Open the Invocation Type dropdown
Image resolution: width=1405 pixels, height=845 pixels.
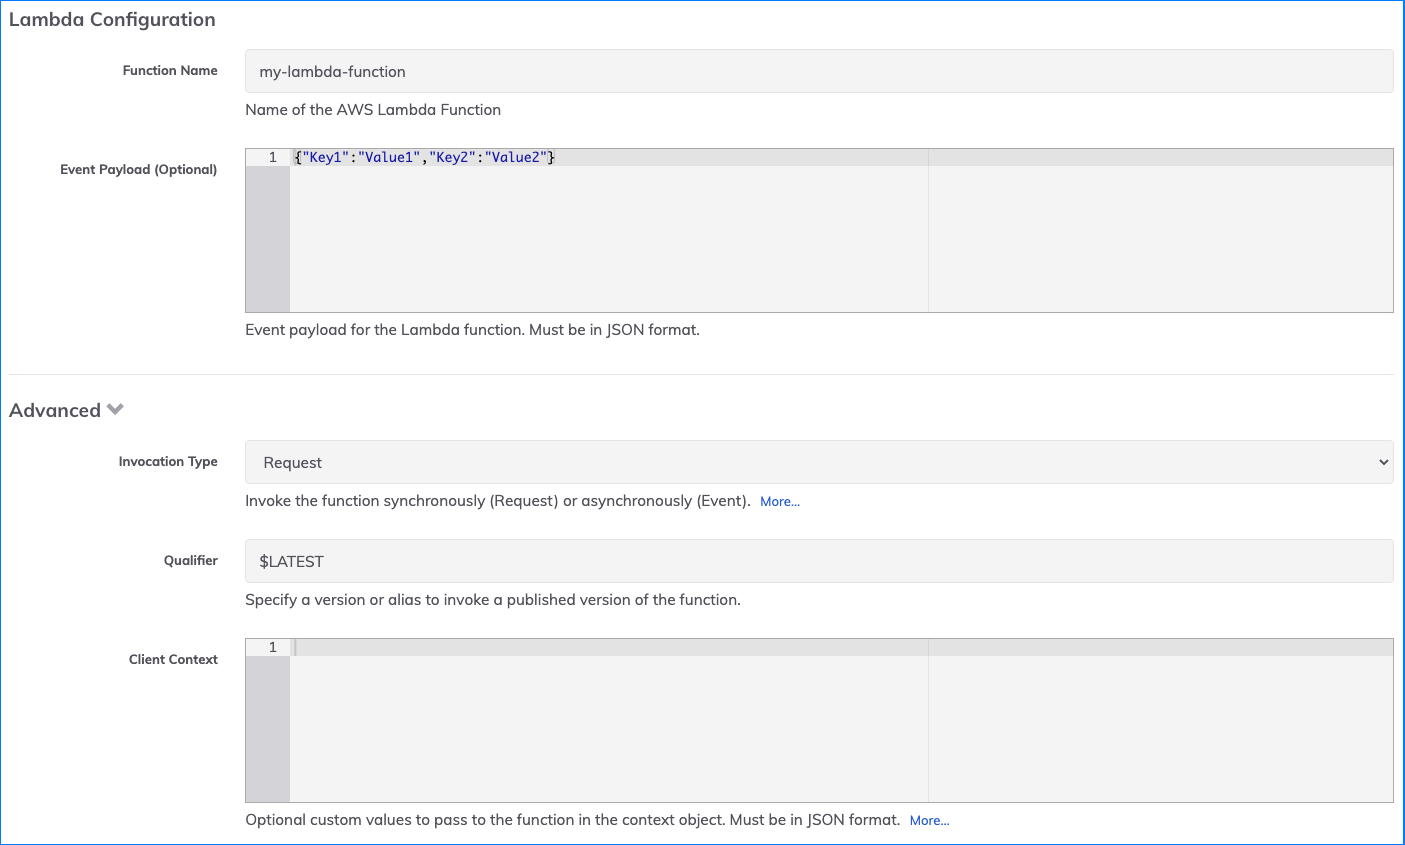819,462
